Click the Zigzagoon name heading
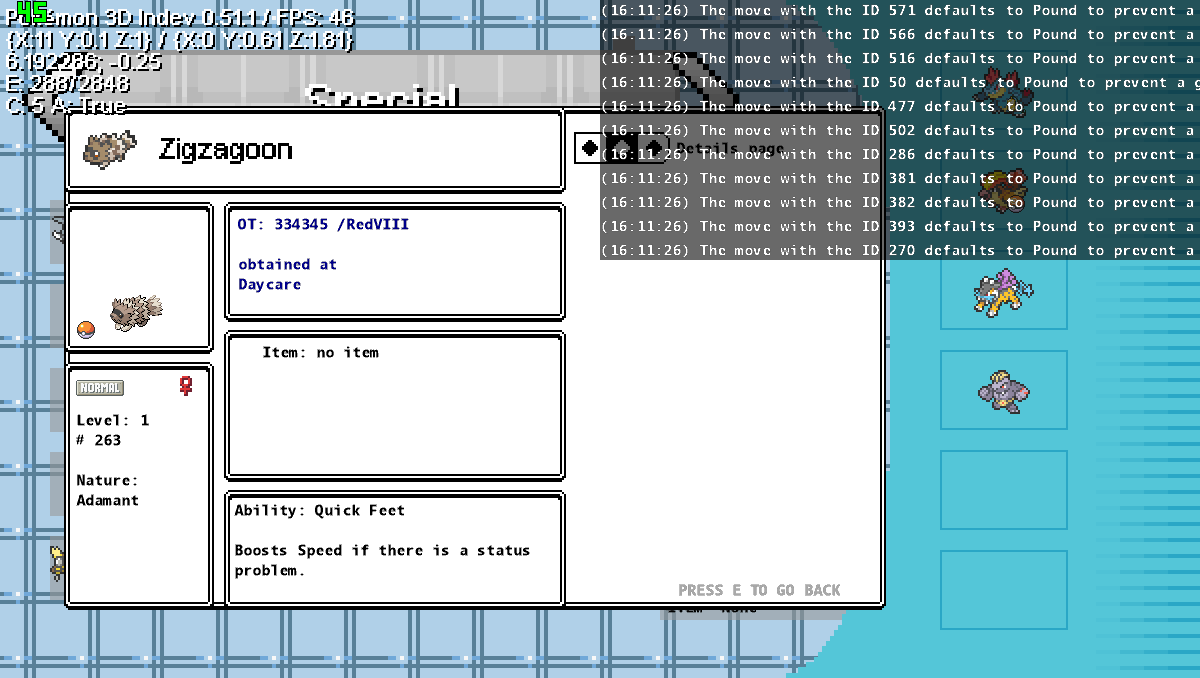Screen dimensions: 1200x678 (226, 150)
